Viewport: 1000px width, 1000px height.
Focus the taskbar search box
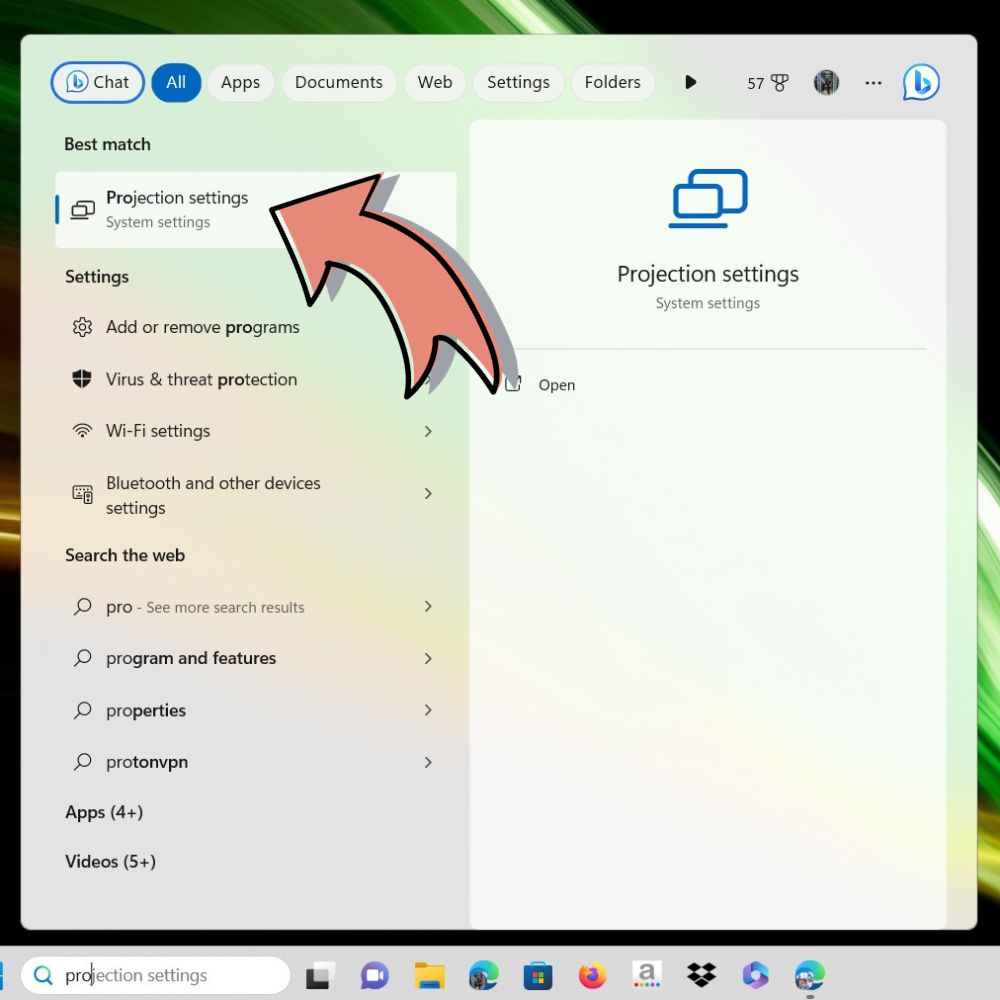[156, 975]
